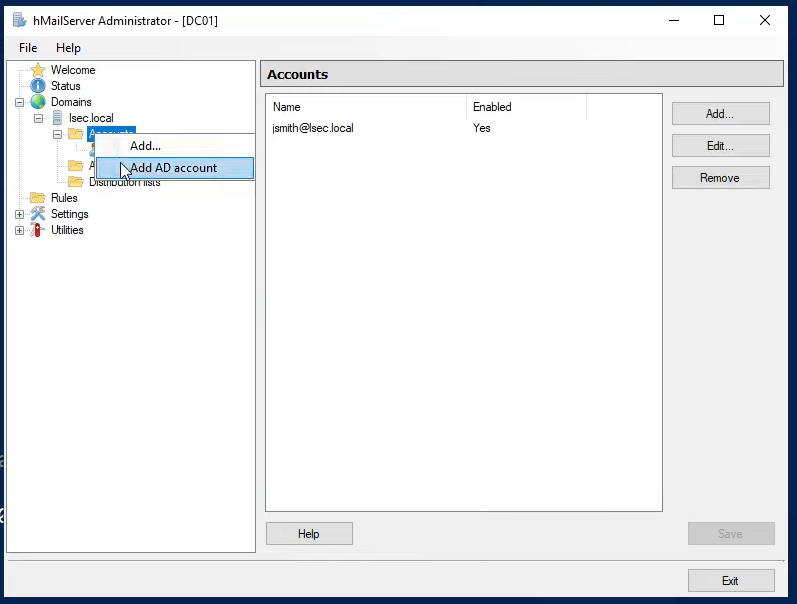The width and height of the screenshot is (797, 604).
Task: Expand the Settings tree node
Action: point(19,214)
